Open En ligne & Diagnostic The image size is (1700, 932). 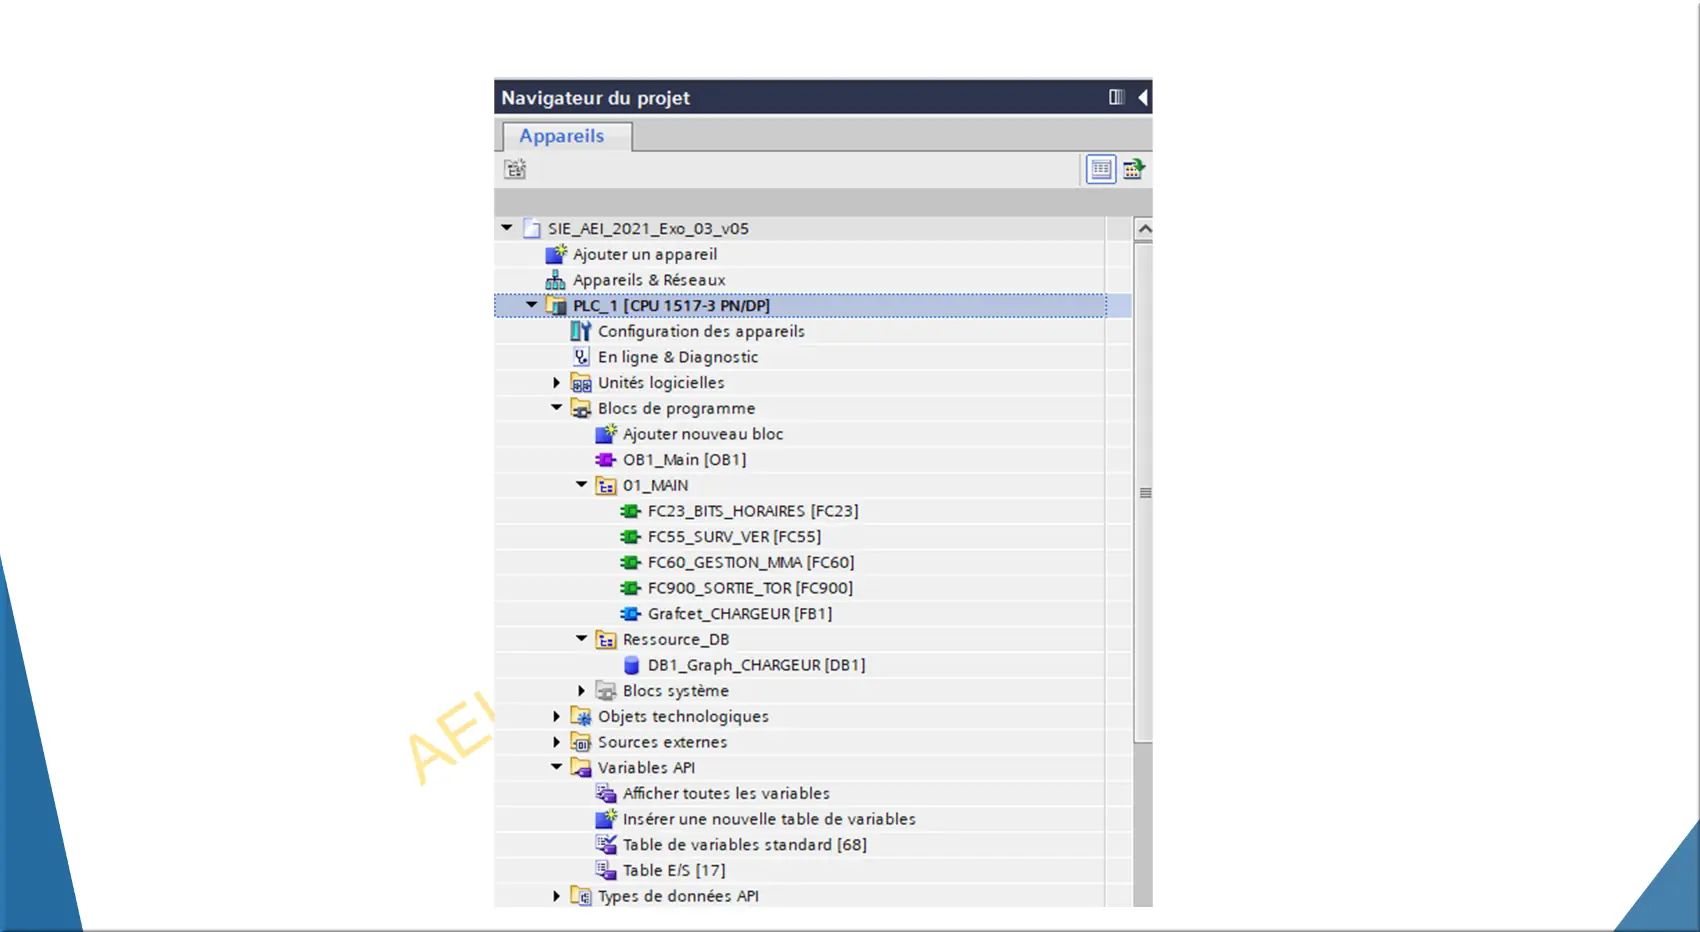[x=678, y=357]
